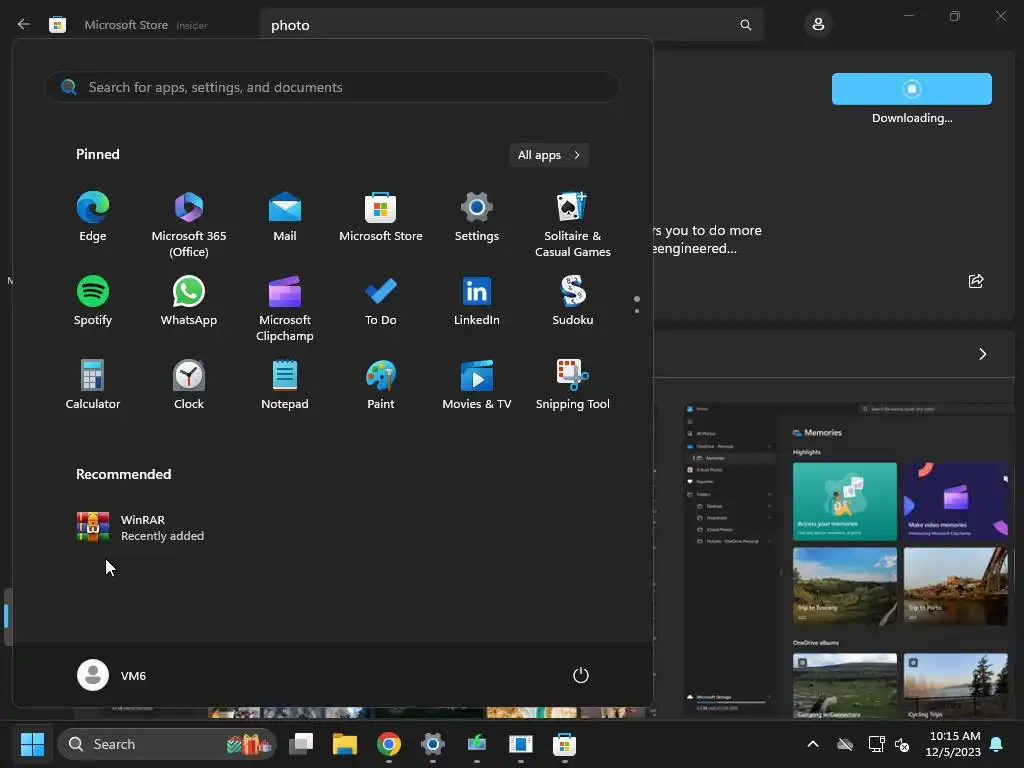Open File Explorer from taskbar
The width and height of the screenshot is (1024, 768).
345,744
